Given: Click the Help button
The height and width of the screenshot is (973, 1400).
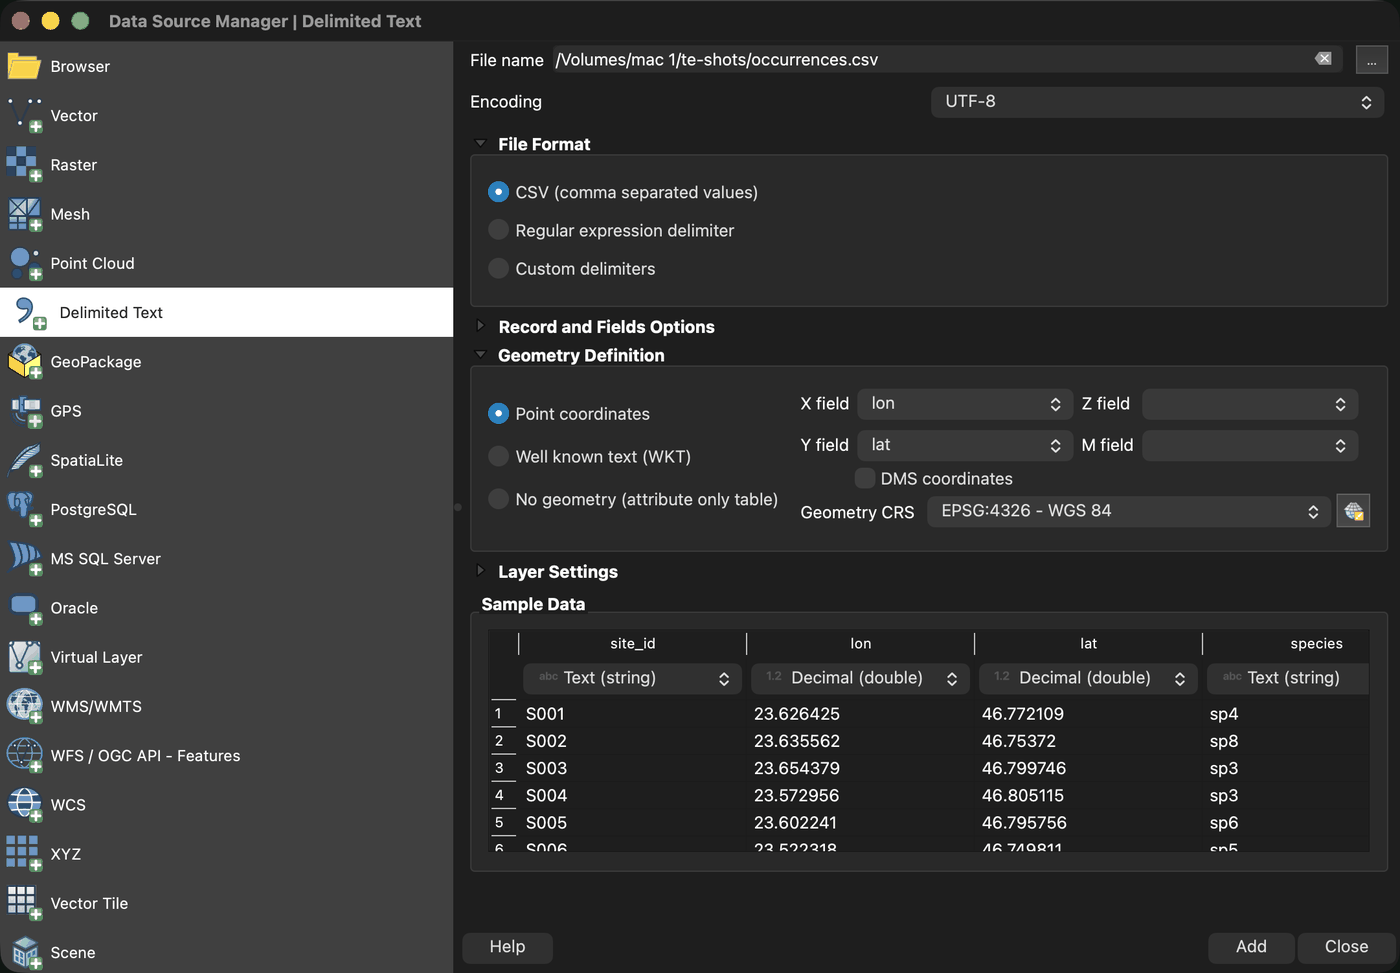Looking at the screenshot, I should (x=507, y=947).
